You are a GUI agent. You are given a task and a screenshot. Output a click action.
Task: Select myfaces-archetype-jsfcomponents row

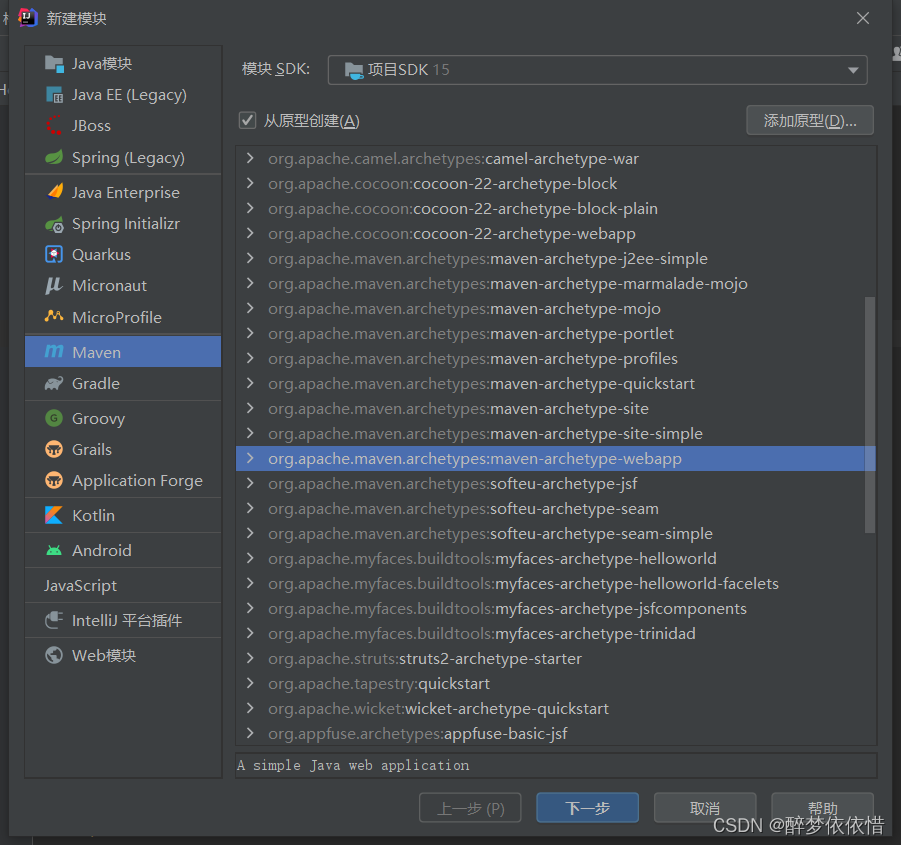[556, 608]
